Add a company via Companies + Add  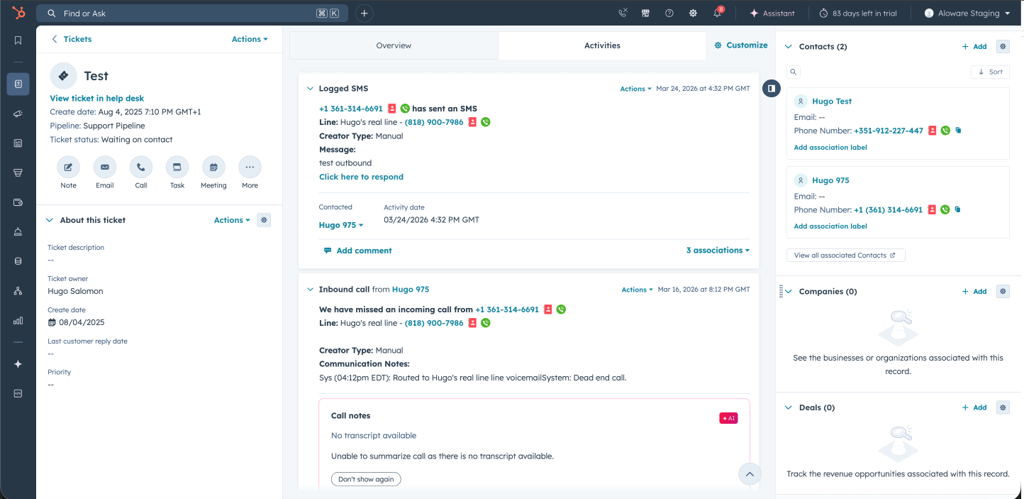974,291
